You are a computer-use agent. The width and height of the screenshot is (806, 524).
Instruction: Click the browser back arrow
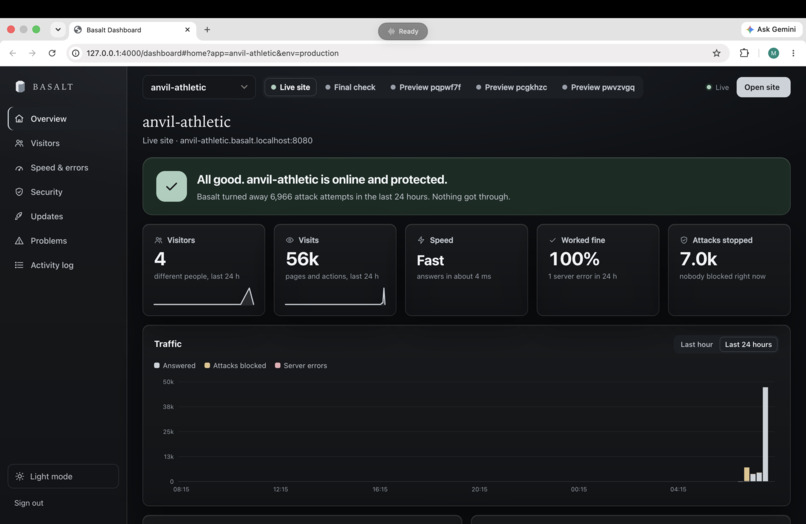[x=13, y=53]
